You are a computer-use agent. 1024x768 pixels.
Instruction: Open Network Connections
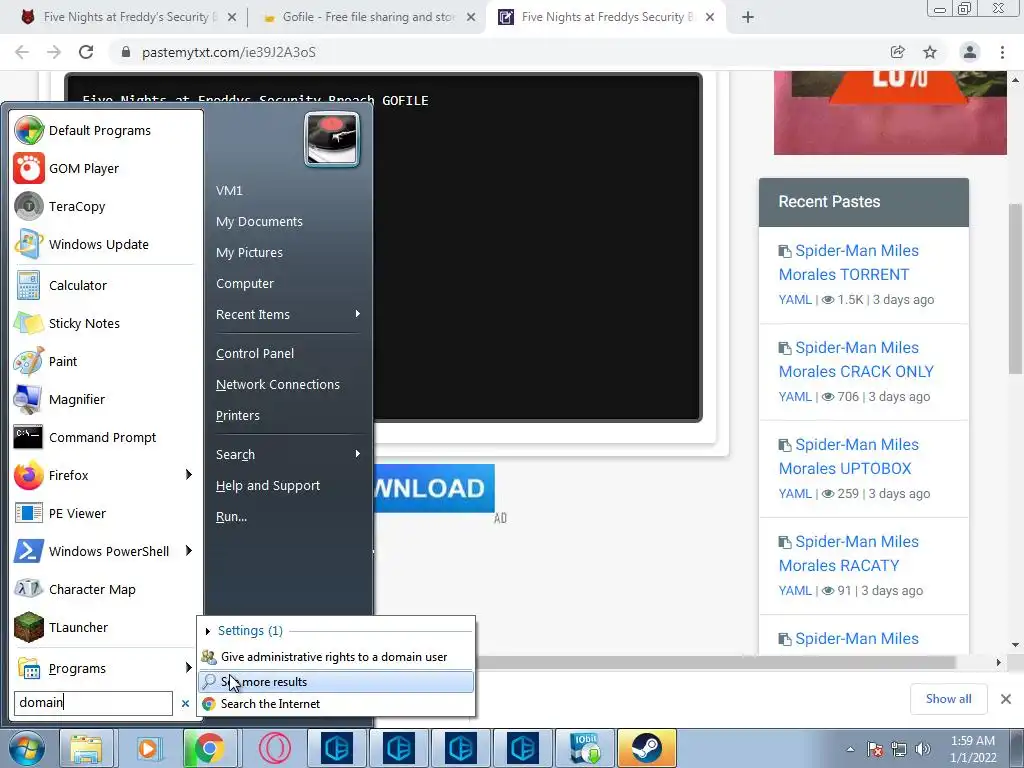(278, 385)
